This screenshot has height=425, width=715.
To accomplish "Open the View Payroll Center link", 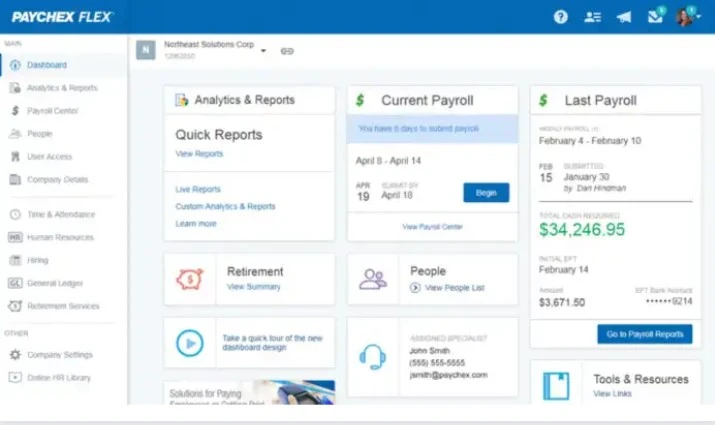I will click(x=432, y=227).
